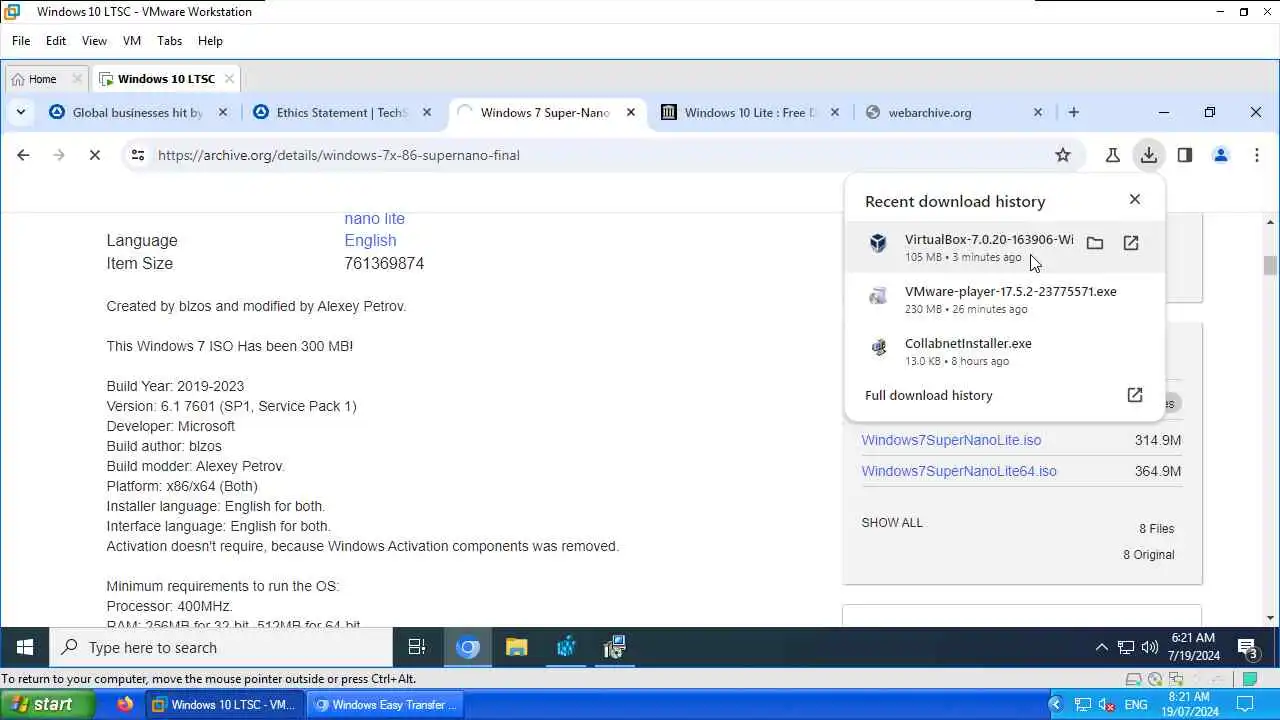Open a new Chrome tab
1280x720 pixels.
(x=1074, y=112)
